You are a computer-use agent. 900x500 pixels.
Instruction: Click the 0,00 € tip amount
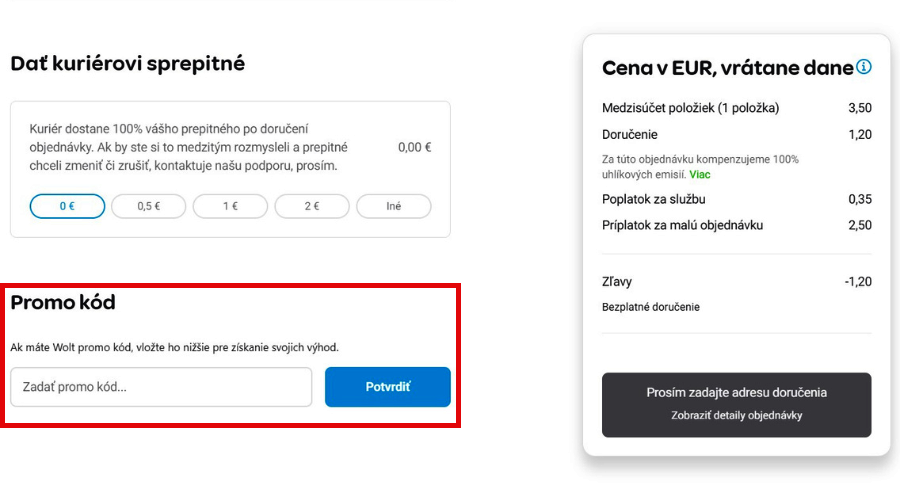point(414,147)
